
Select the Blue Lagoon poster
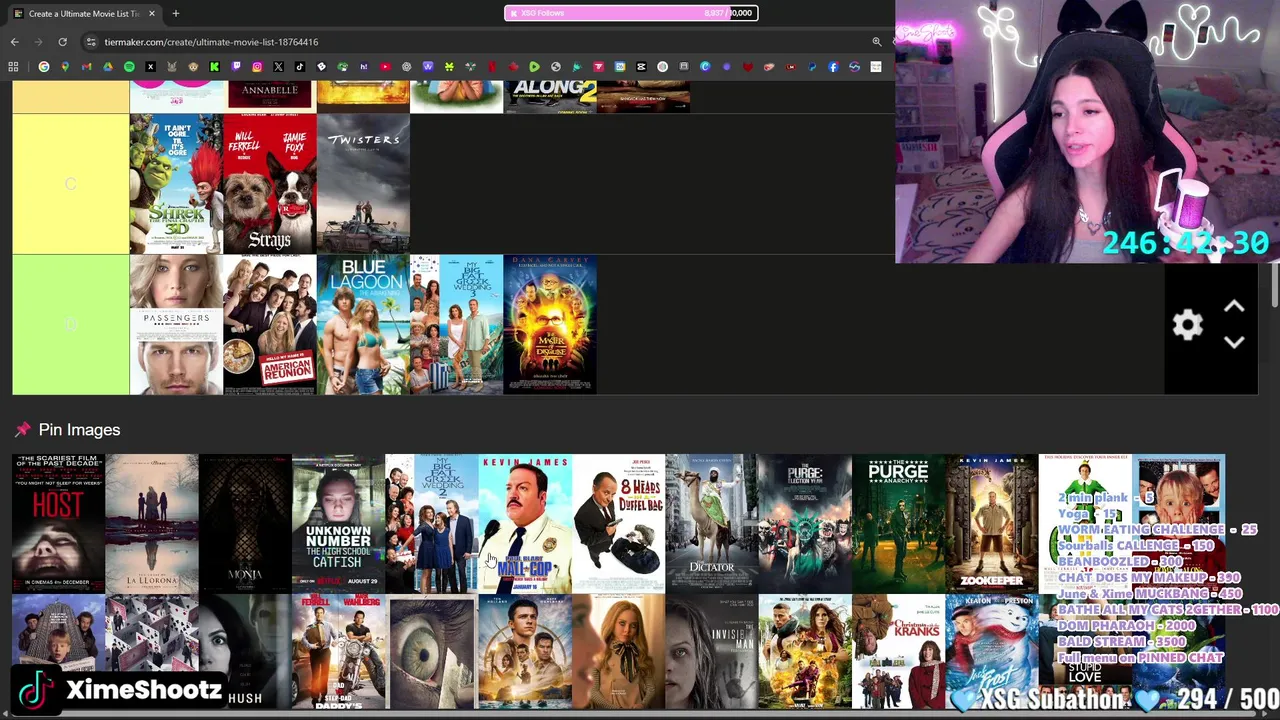[363, 325]
